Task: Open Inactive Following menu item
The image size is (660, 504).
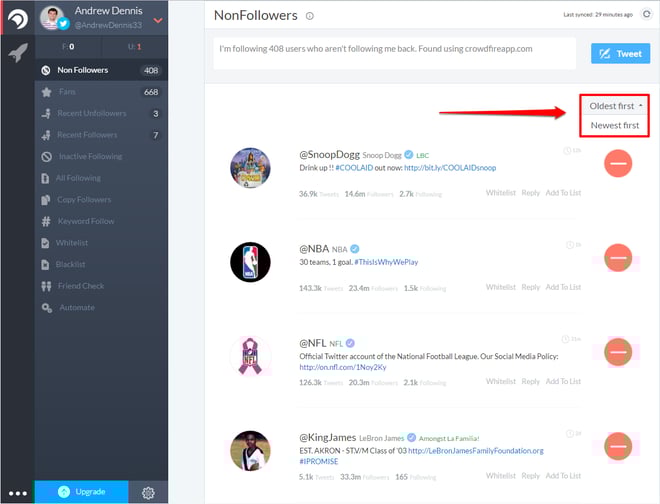Action: click(x=101, y=156)
